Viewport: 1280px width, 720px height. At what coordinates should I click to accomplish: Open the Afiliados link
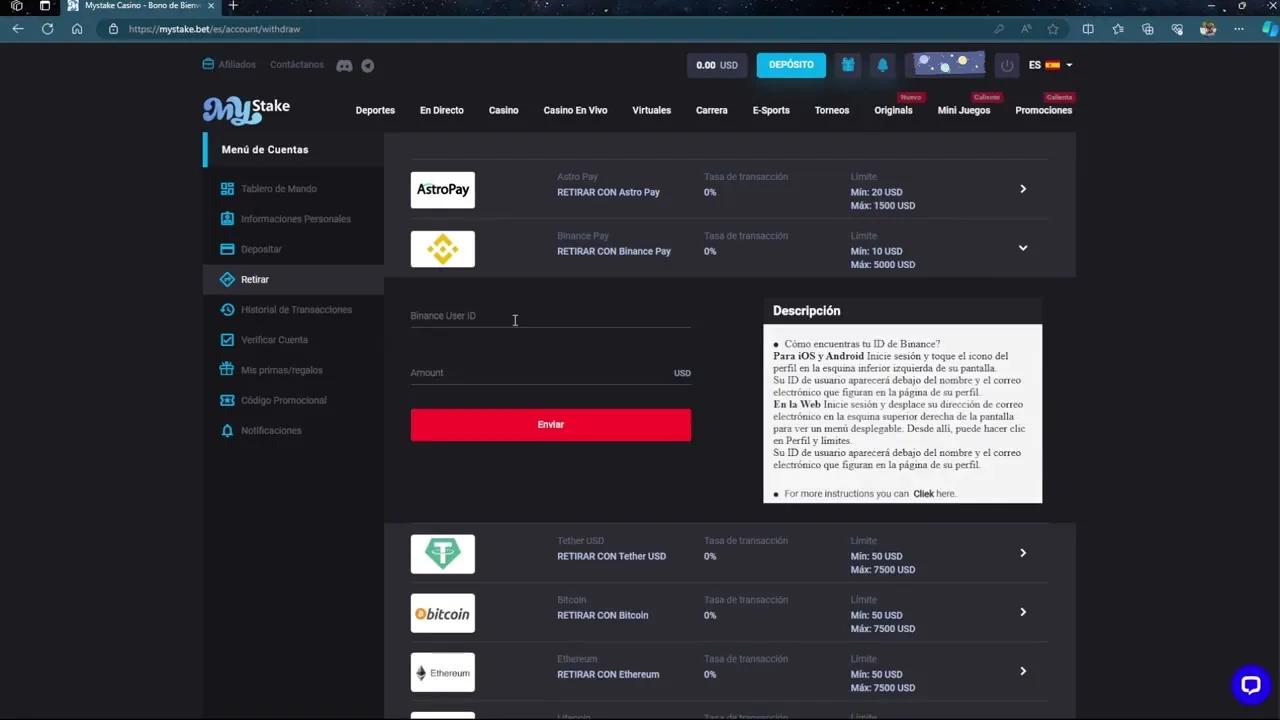pos(229,65)
